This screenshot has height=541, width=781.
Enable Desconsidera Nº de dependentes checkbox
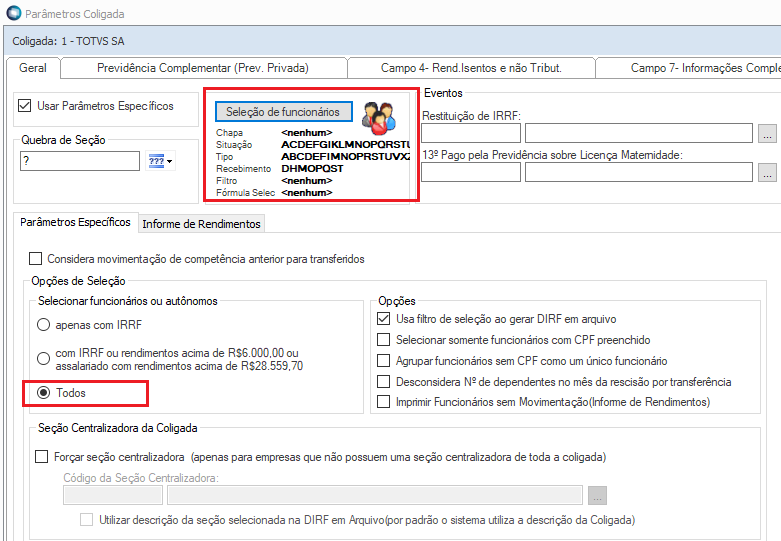[x=384, y=382]
